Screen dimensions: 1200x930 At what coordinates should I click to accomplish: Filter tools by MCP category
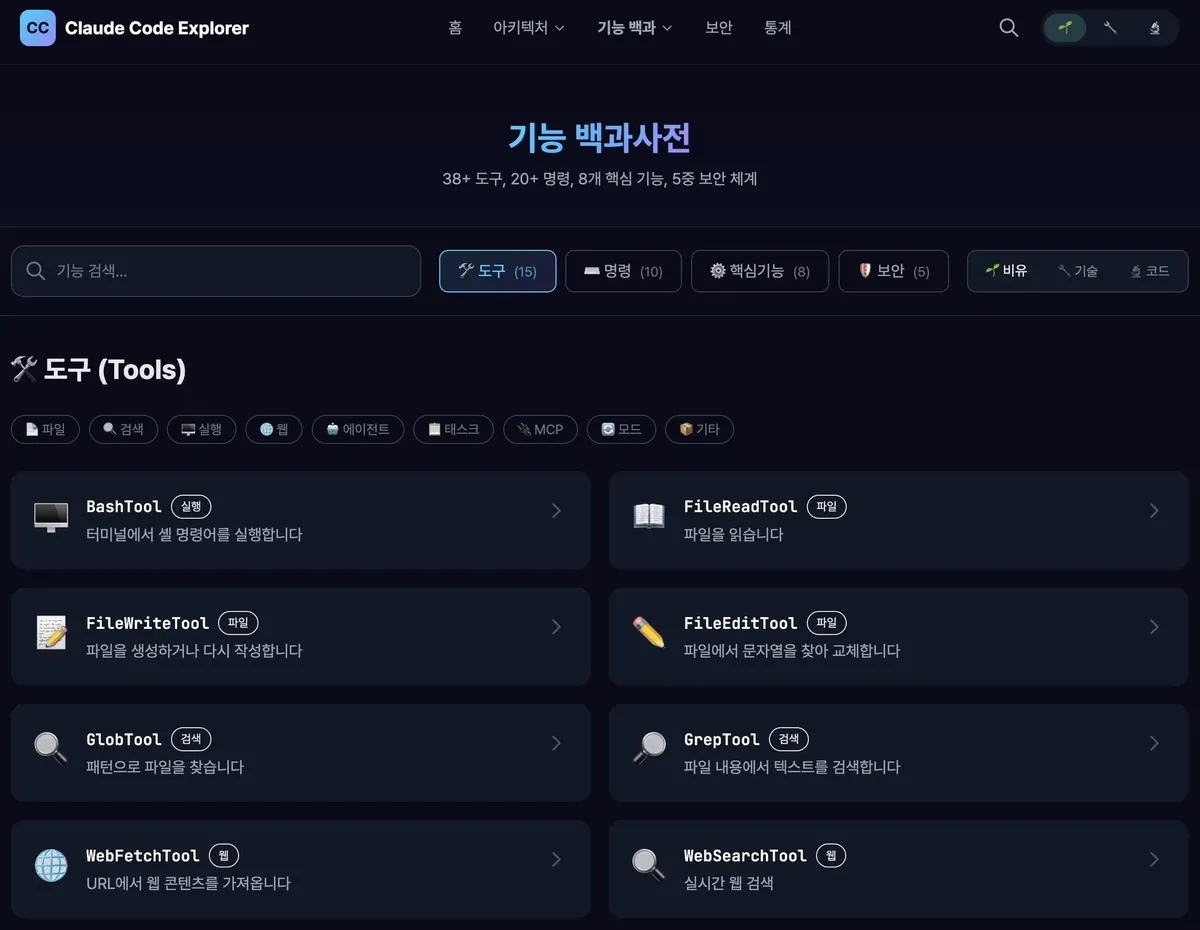[x=540, y=429]
